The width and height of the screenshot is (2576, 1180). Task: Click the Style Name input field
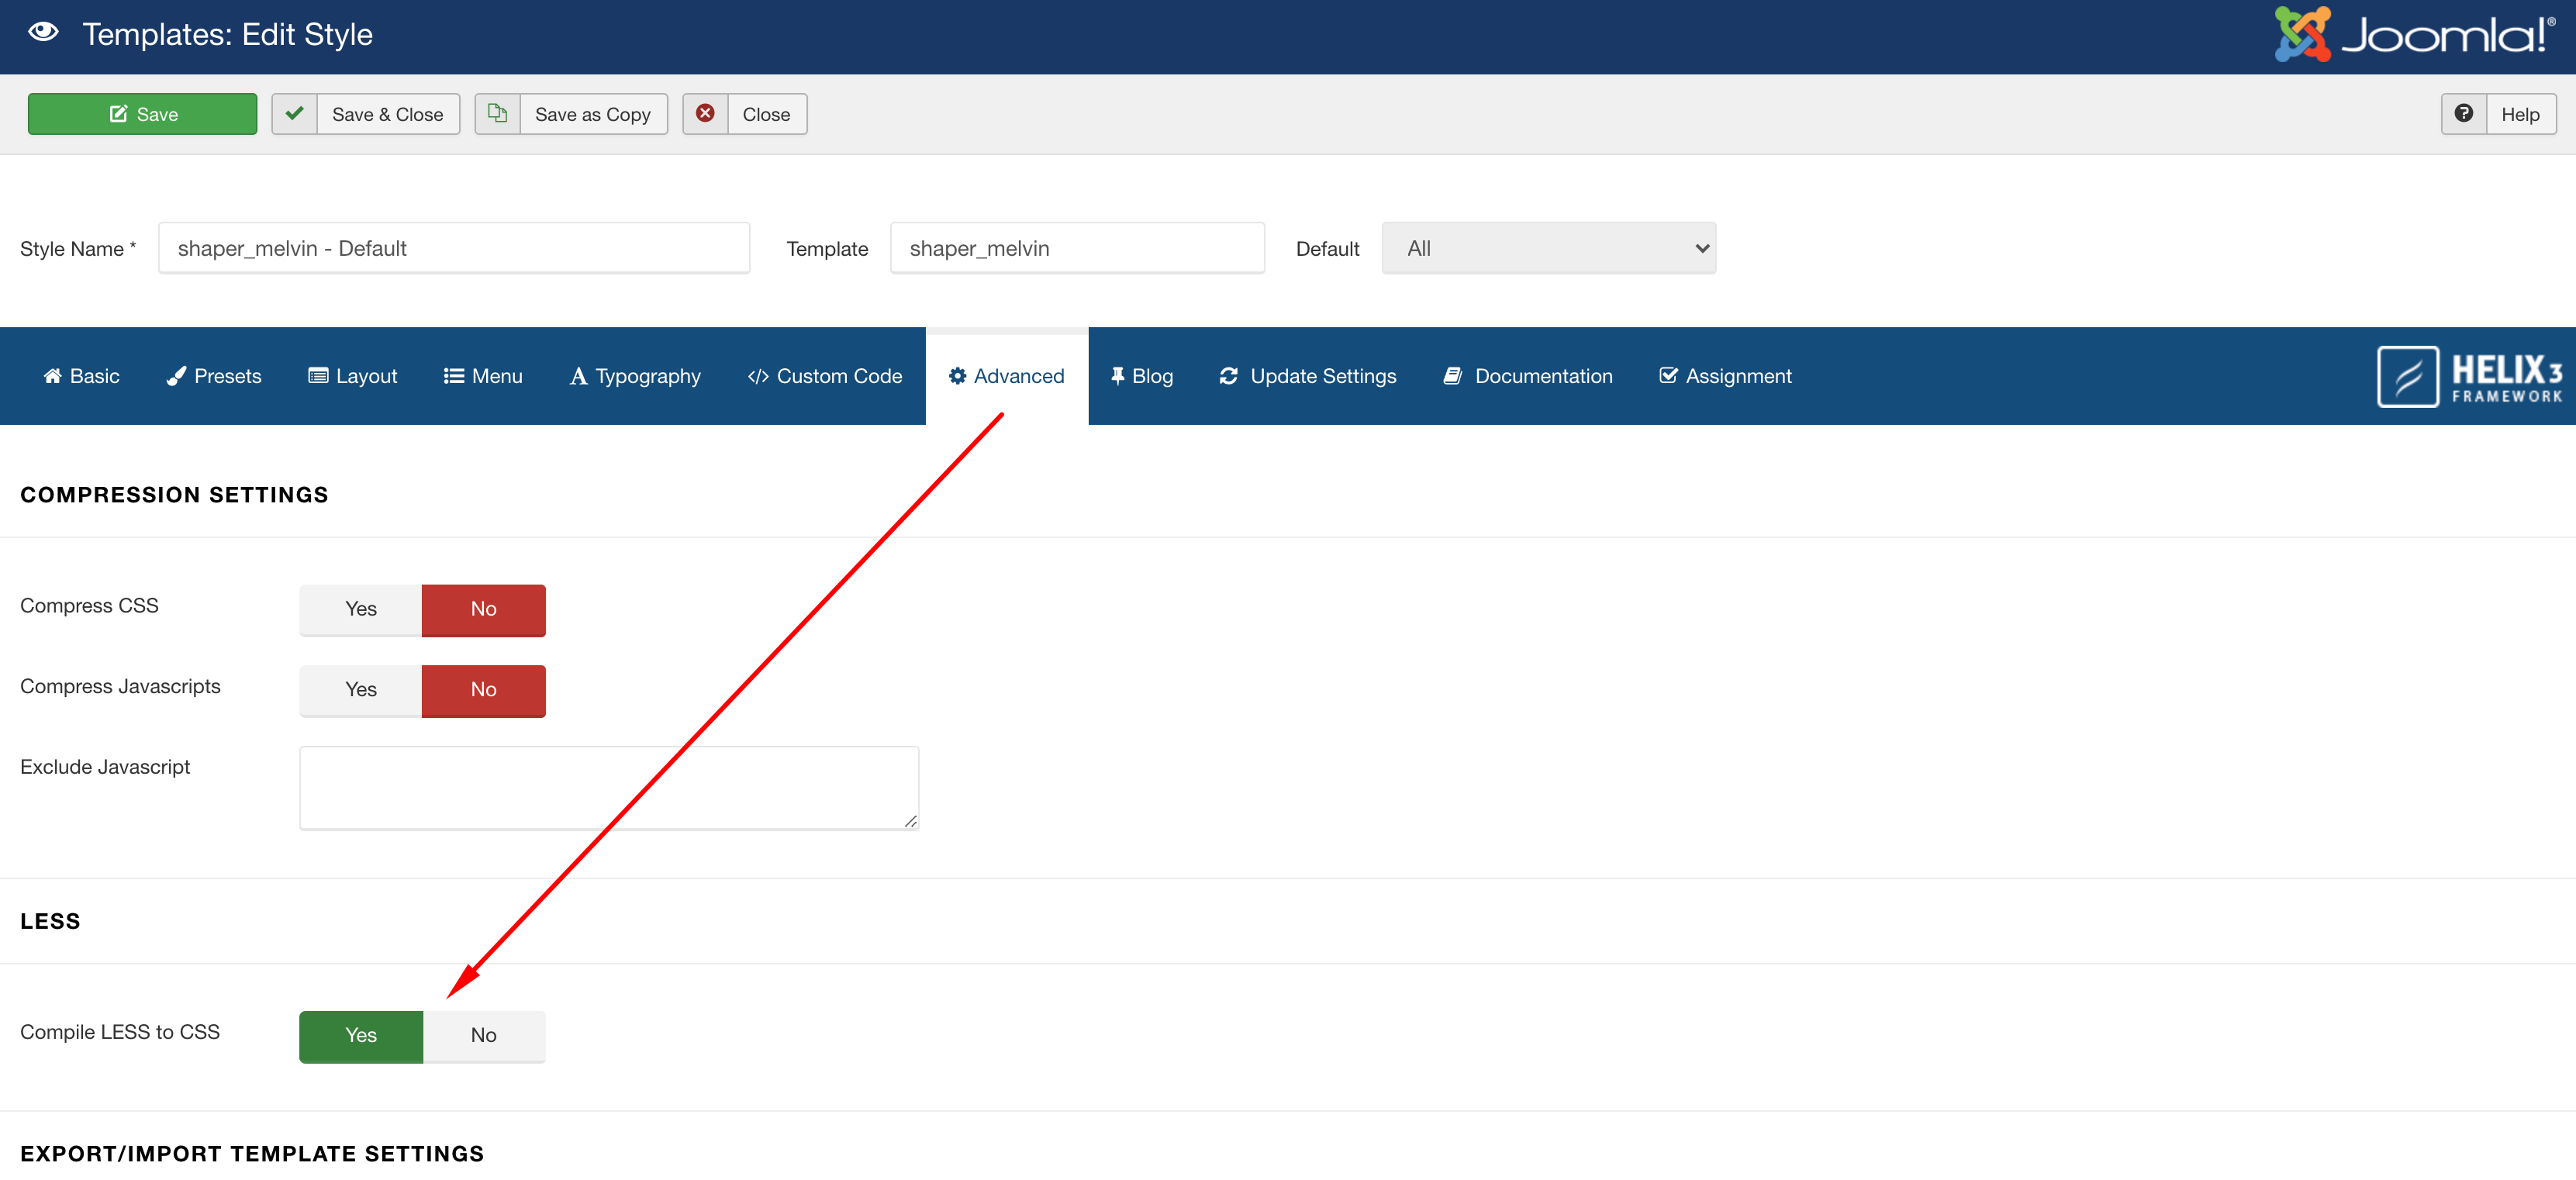tap(453, 249)
